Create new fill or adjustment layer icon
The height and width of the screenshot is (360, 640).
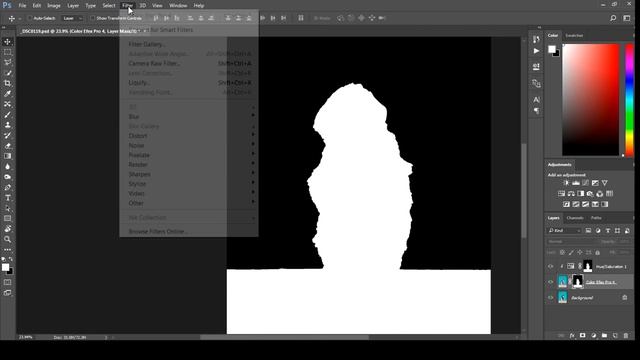point(593,336)
